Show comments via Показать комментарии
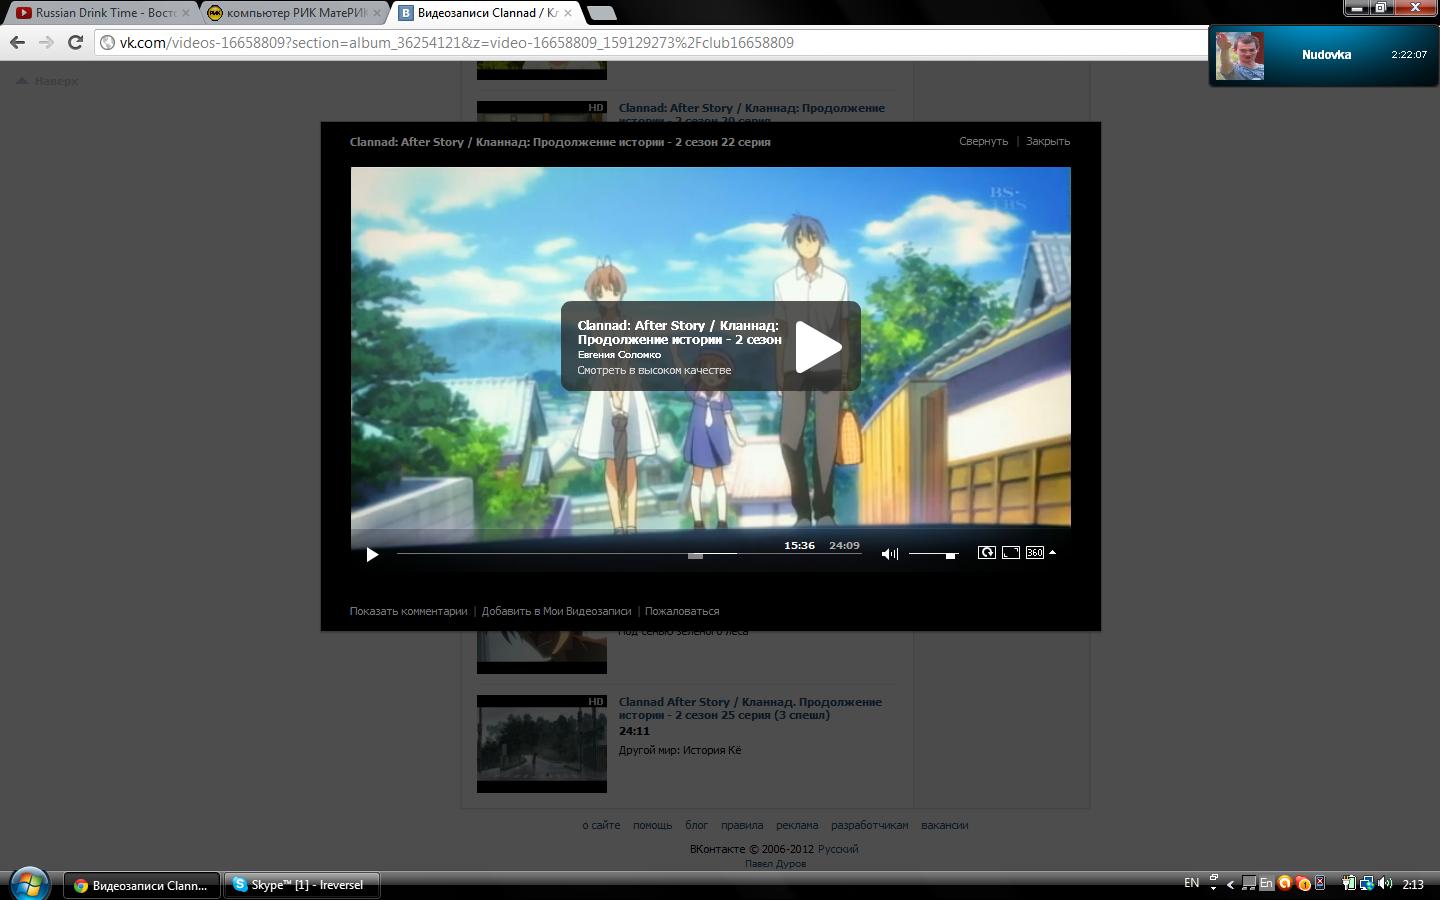 408,611
